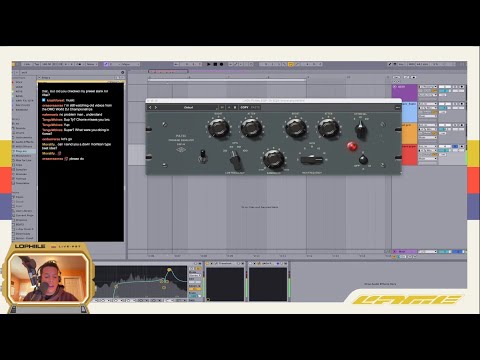This screenshot has width=480, height=360.
Task: Open the MIDI map mode button
Action: click(412, 64)
